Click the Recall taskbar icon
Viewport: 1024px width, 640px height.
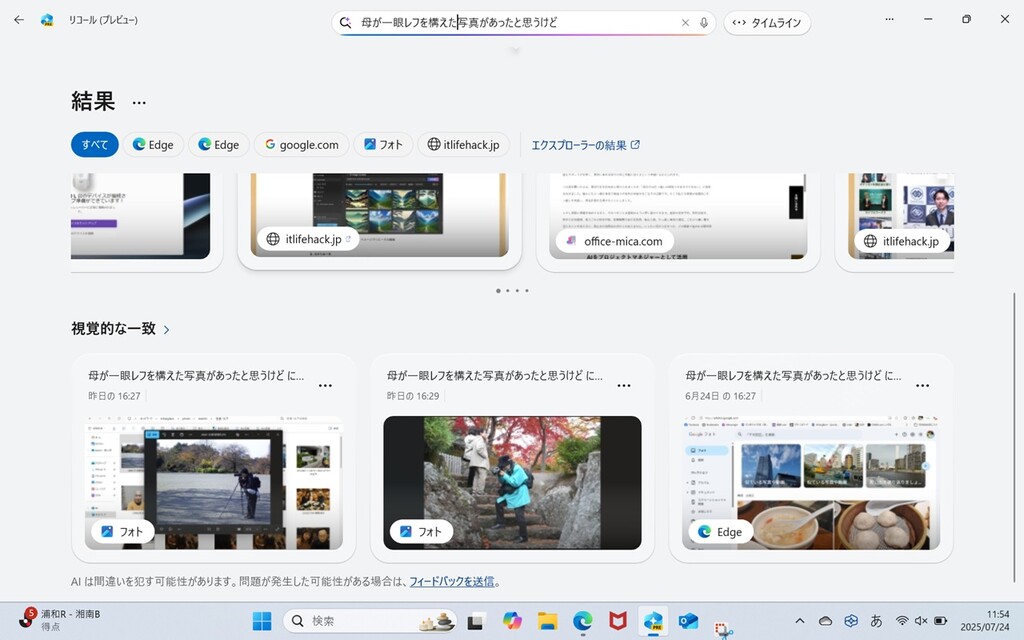click(653, 621)
